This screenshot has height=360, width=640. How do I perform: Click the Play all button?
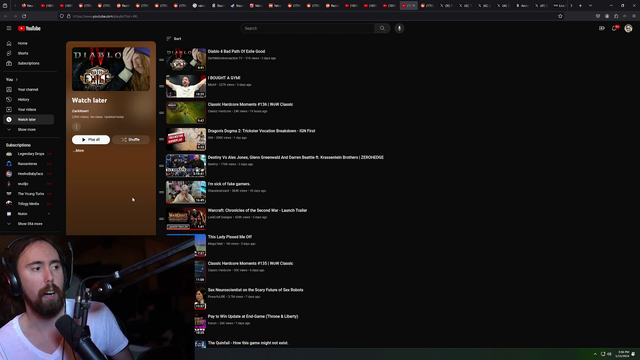pos(91,140)
